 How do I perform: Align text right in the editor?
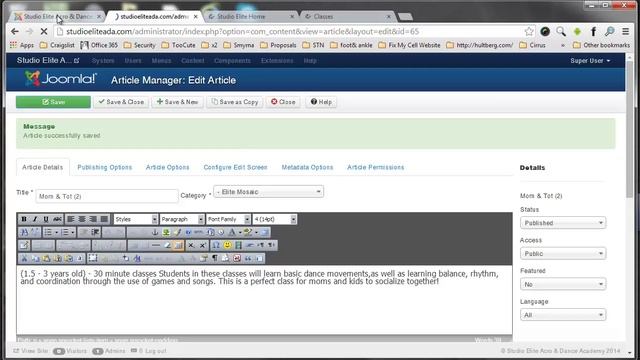point(93,219)
